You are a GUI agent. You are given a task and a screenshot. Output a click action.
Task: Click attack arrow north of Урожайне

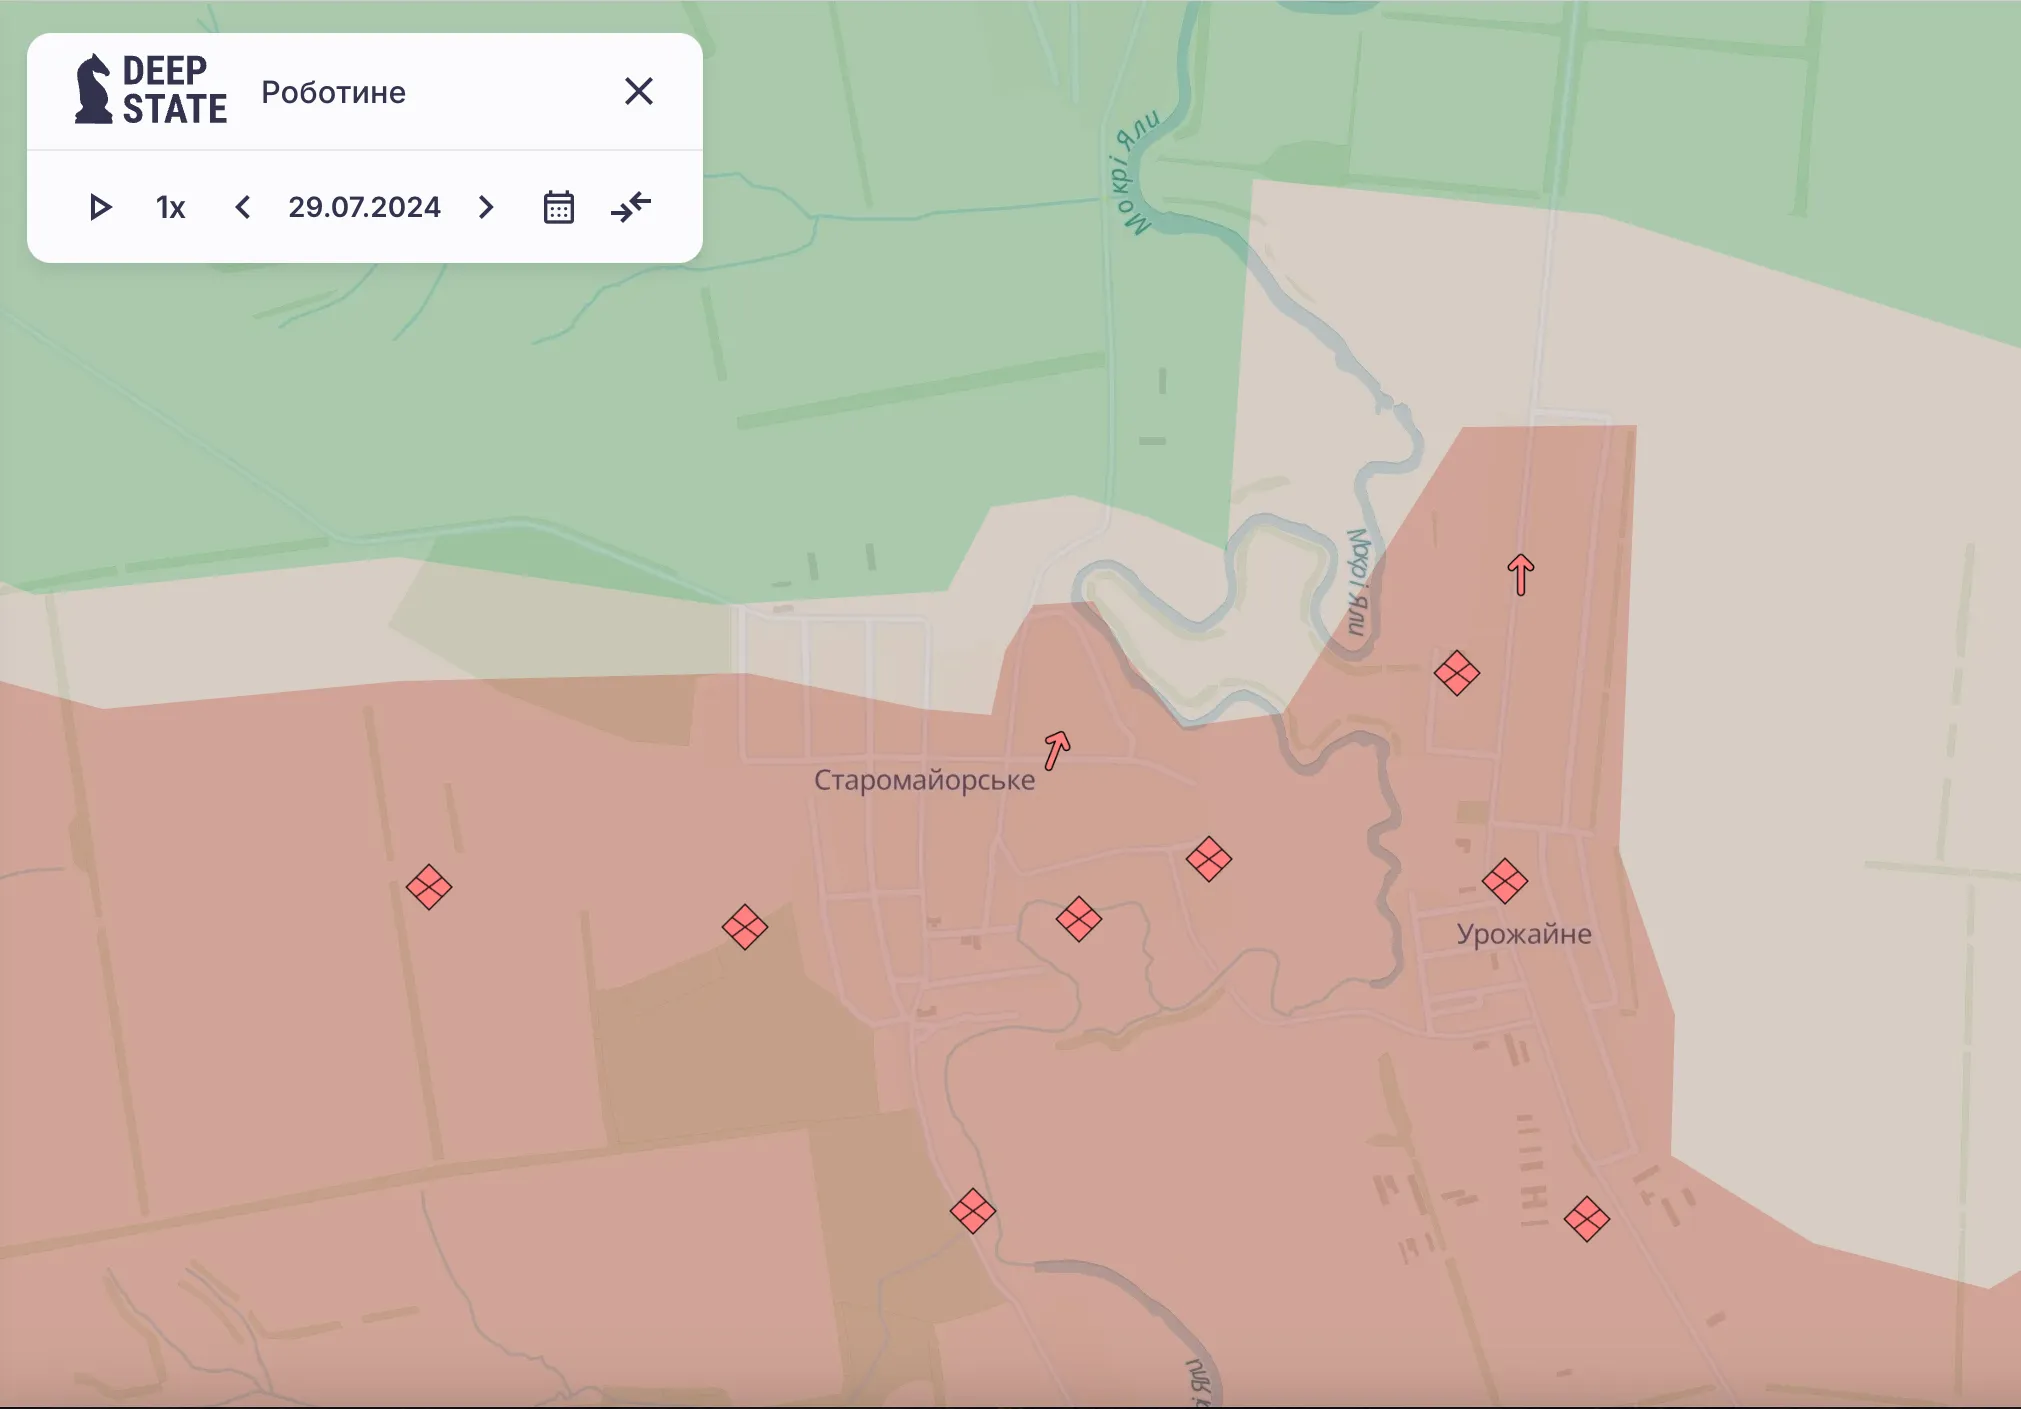click(x=1520, y=575)
